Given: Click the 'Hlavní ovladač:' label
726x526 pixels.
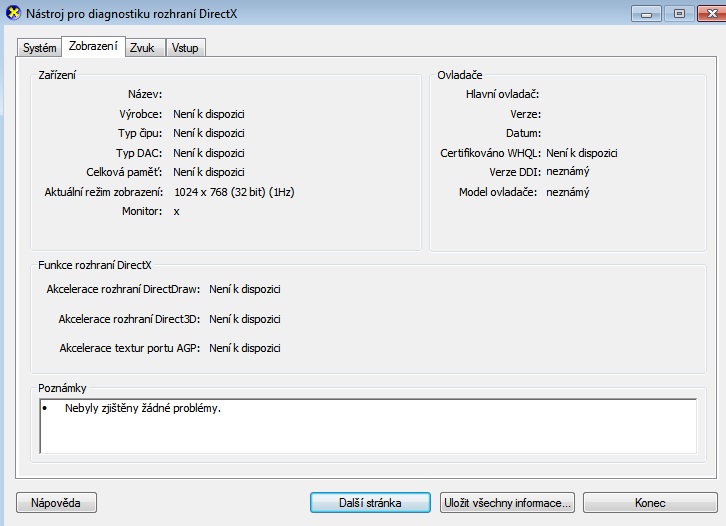Looking at the screenshot, I should [502, 94].
